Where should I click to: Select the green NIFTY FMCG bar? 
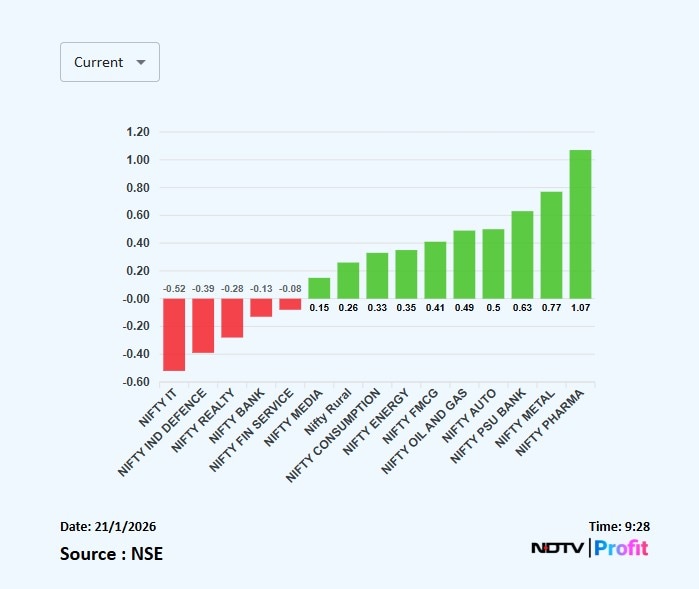tap(435, 270)
